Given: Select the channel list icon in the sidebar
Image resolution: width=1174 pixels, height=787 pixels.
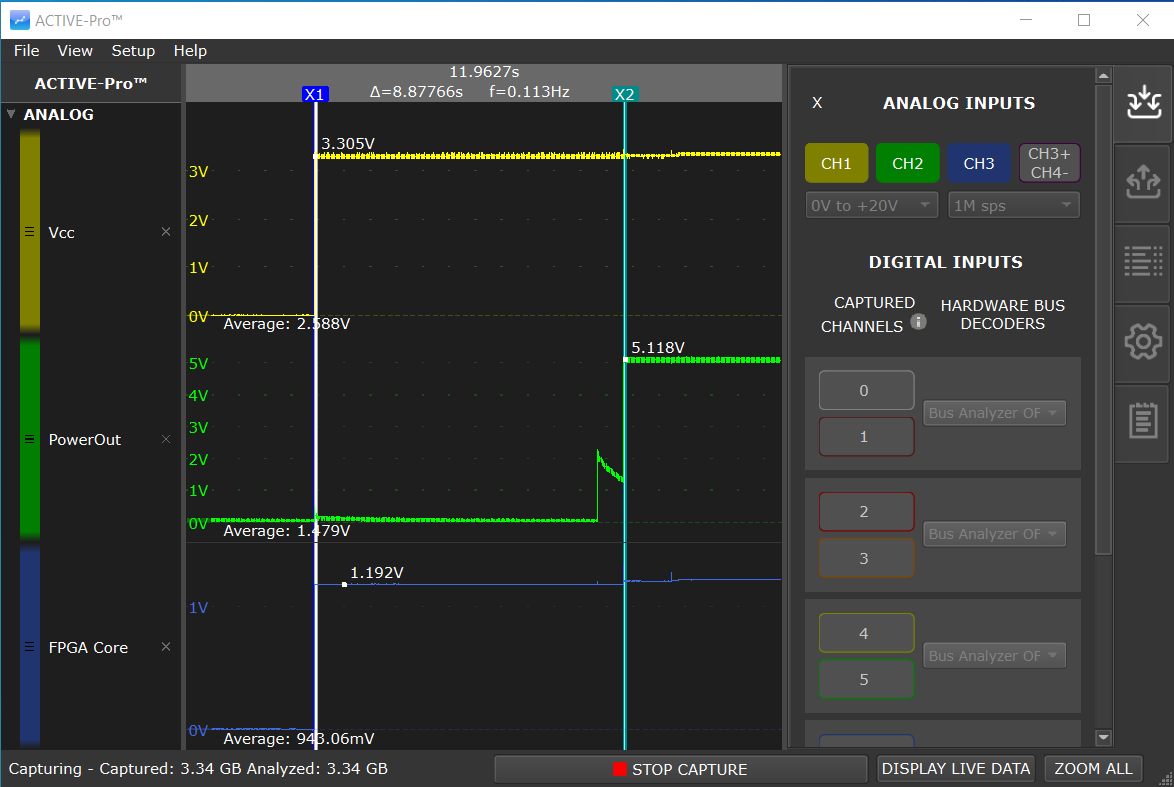Looking at the screenshot, I should pos(1143,260).
